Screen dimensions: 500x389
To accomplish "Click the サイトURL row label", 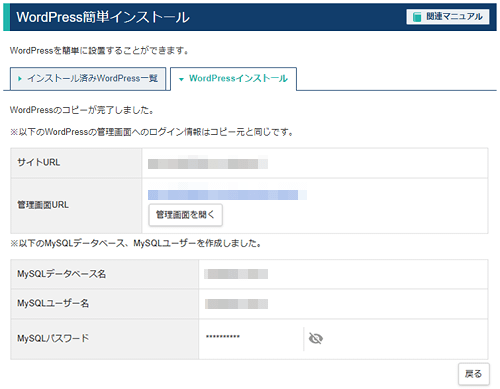I will (39, 162).
